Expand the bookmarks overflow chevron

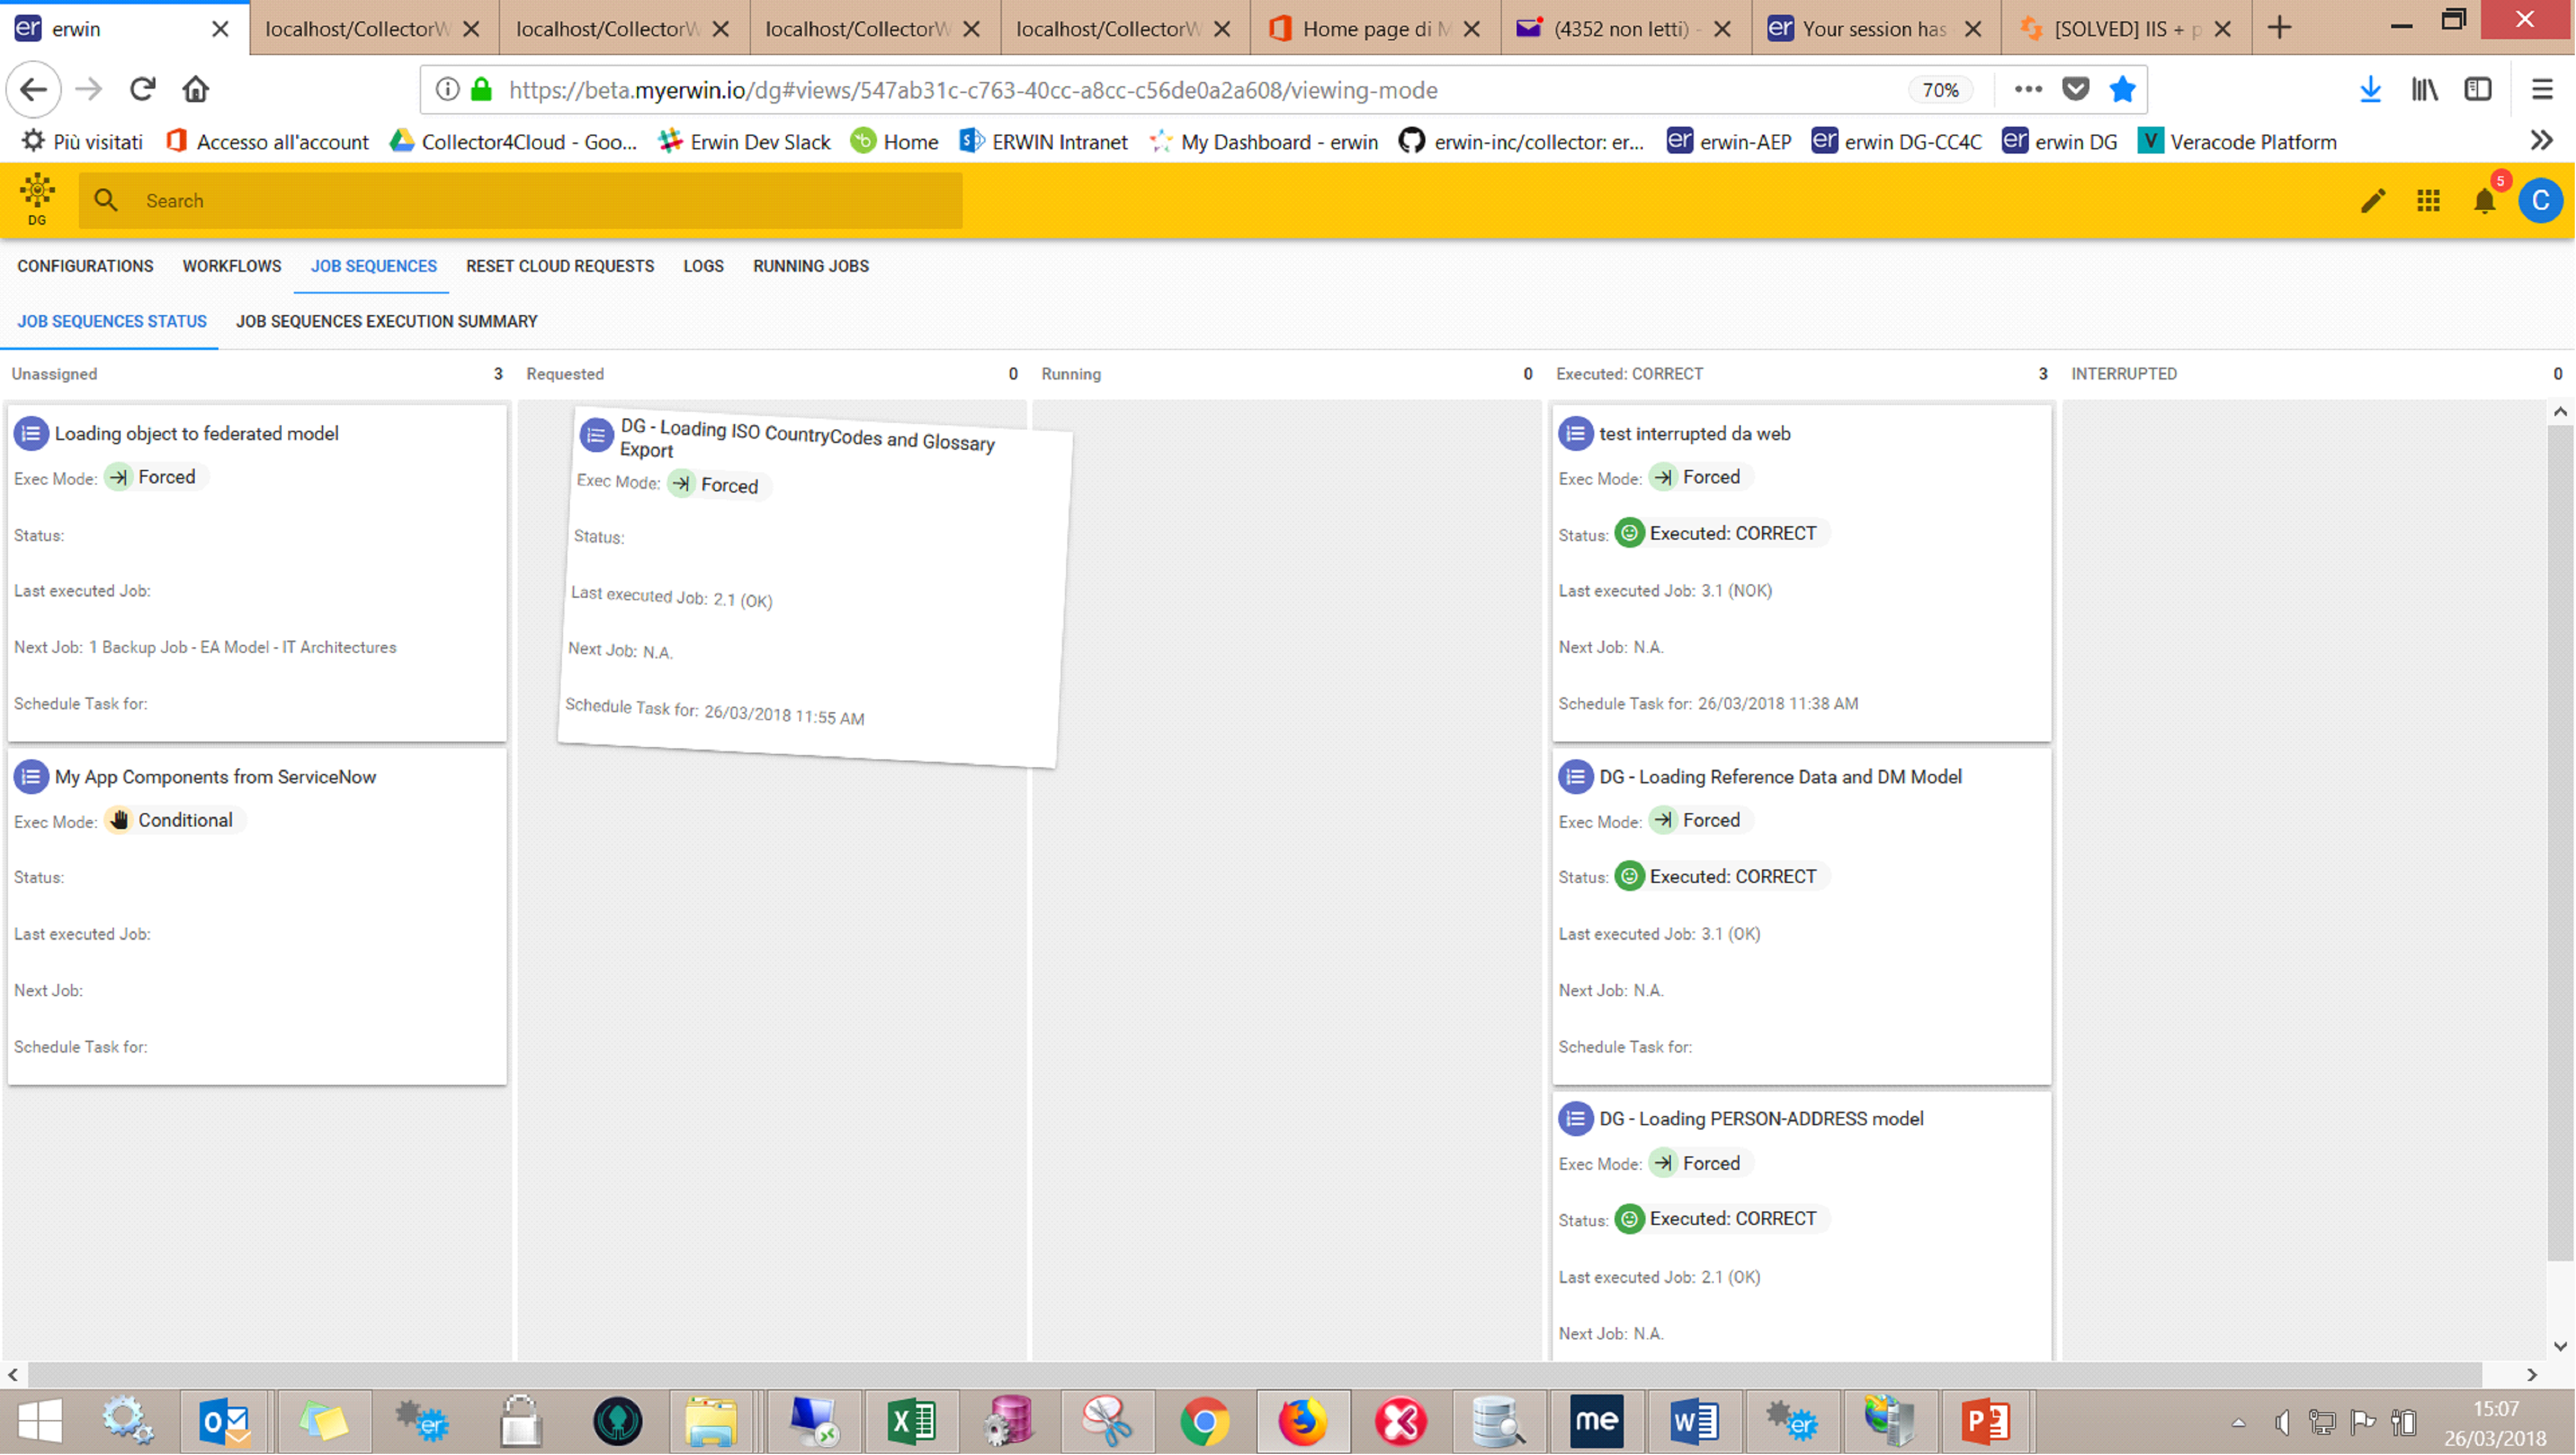2541,141
